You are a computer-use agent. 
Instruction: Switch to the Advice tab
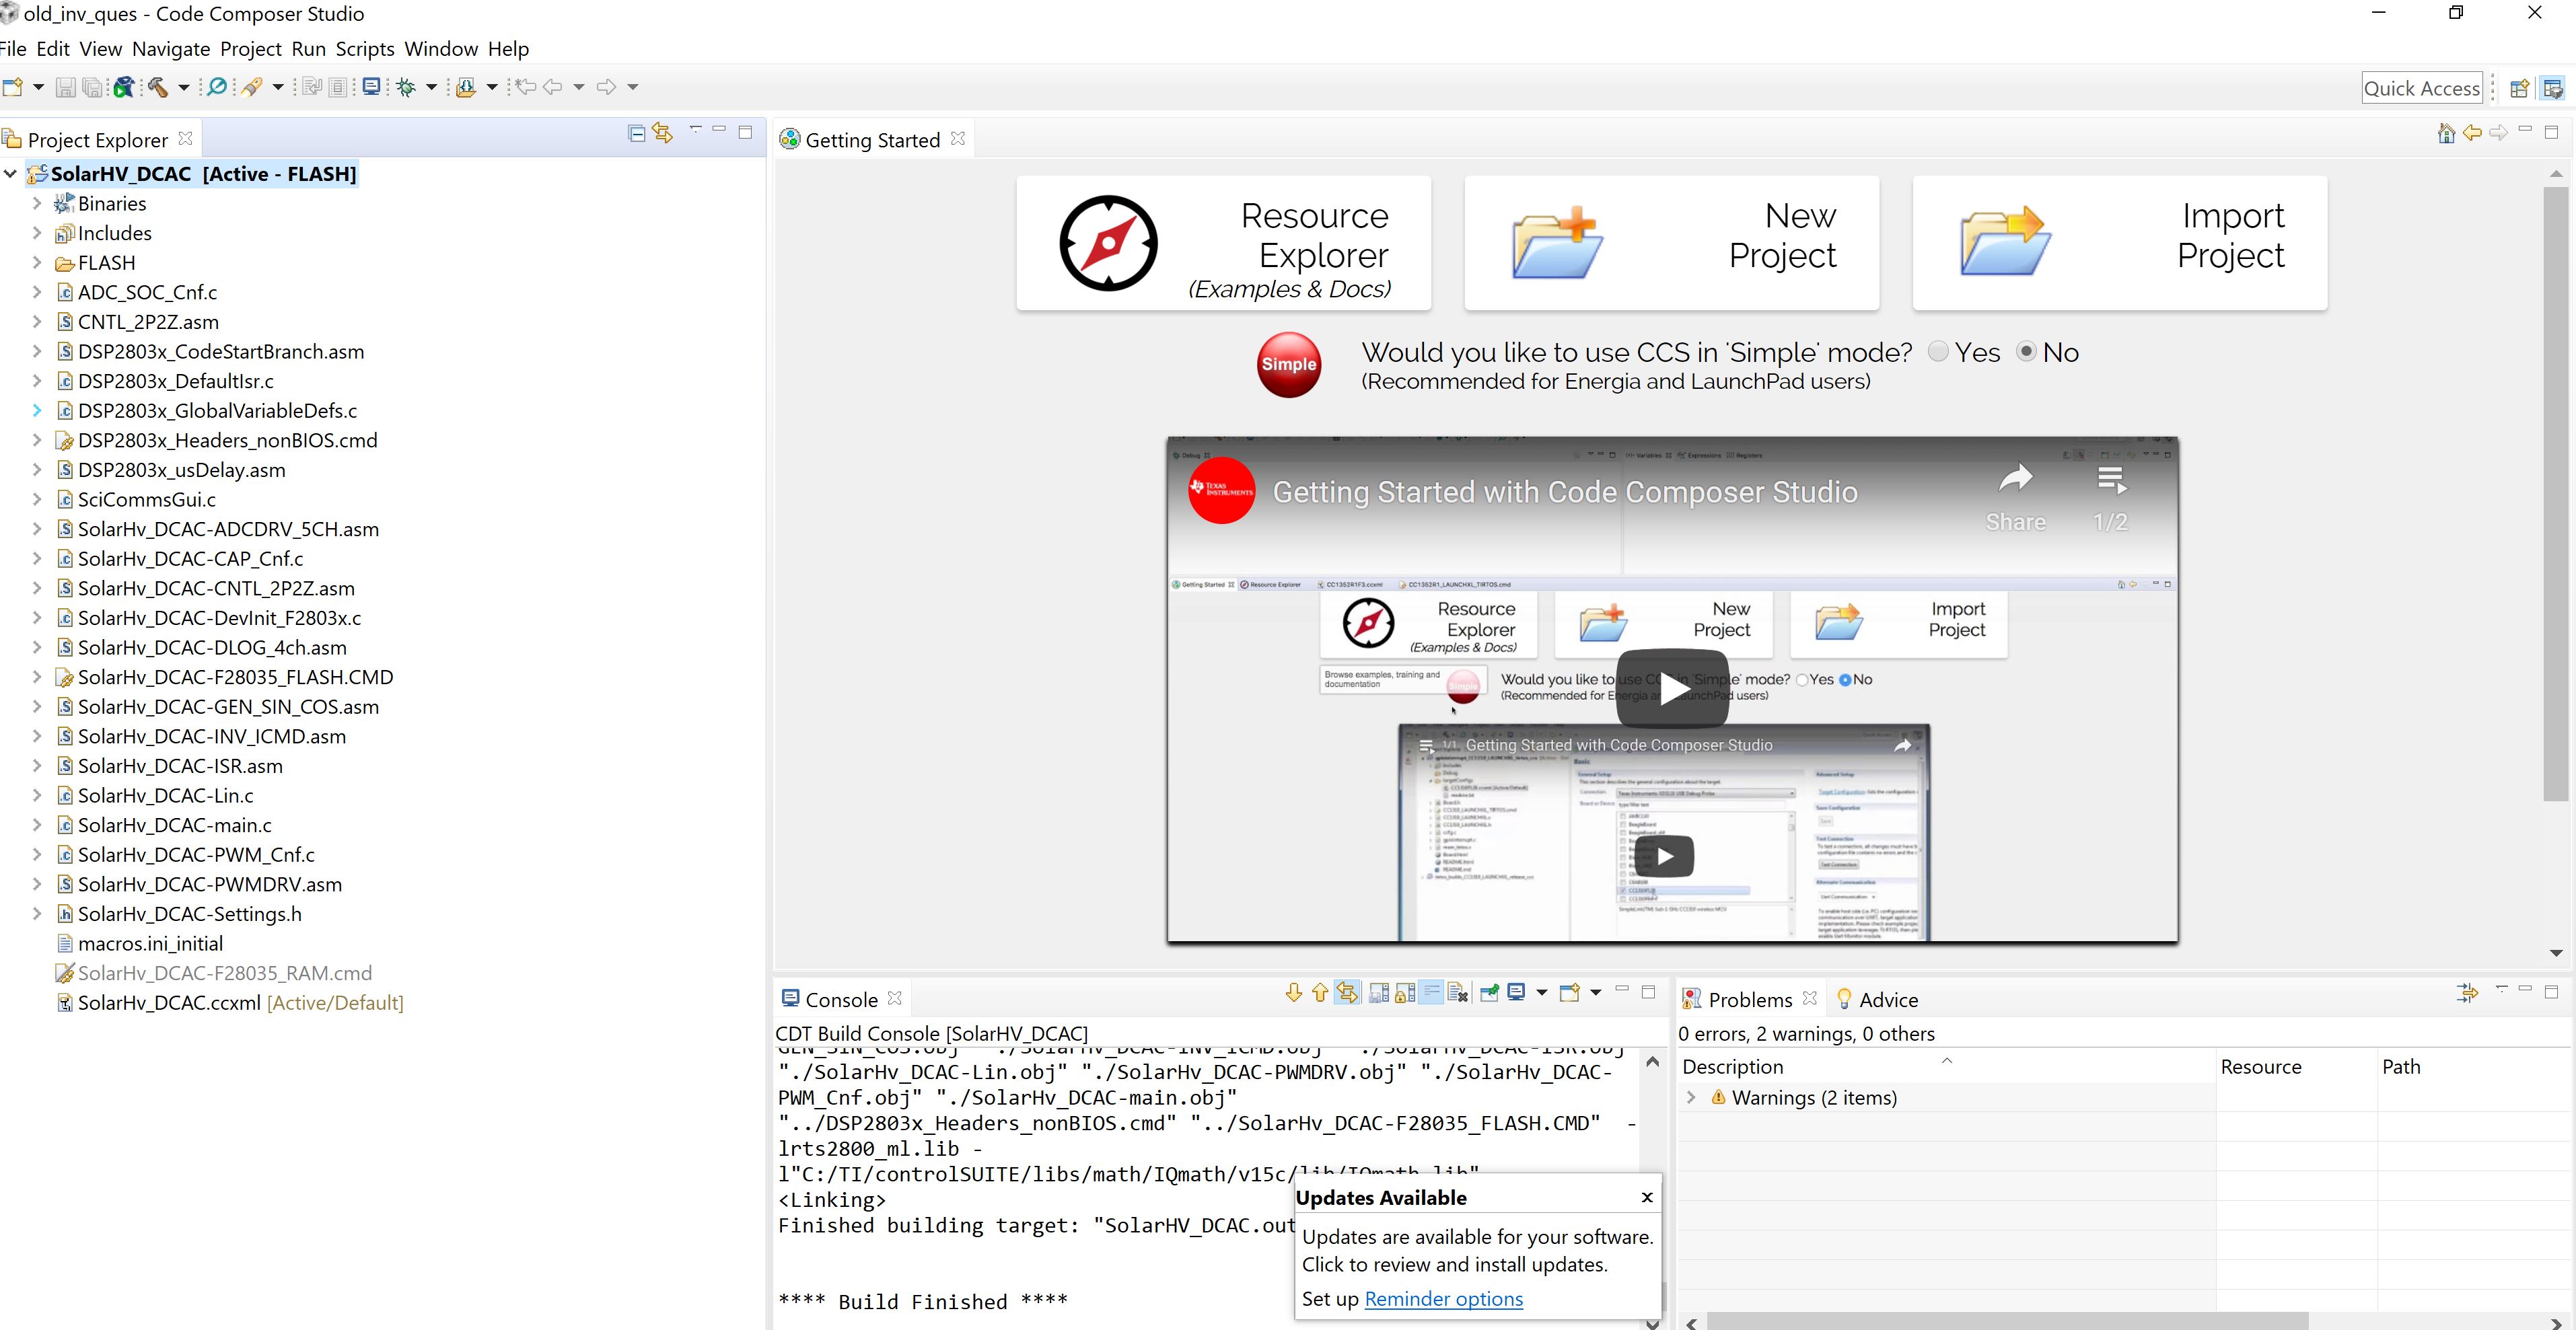pyautogui.click(x=1877, y=999)
